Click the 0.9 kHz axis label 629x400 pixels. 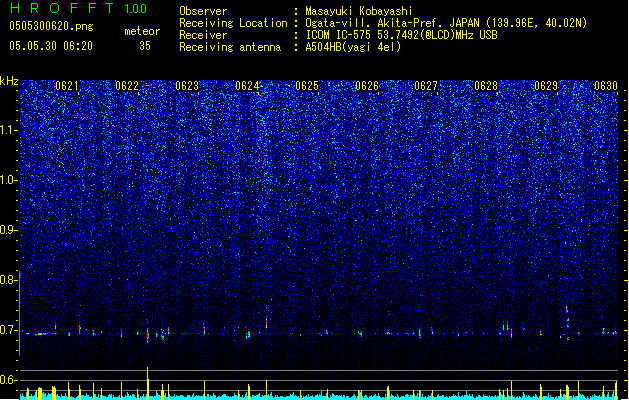[9, 230]
